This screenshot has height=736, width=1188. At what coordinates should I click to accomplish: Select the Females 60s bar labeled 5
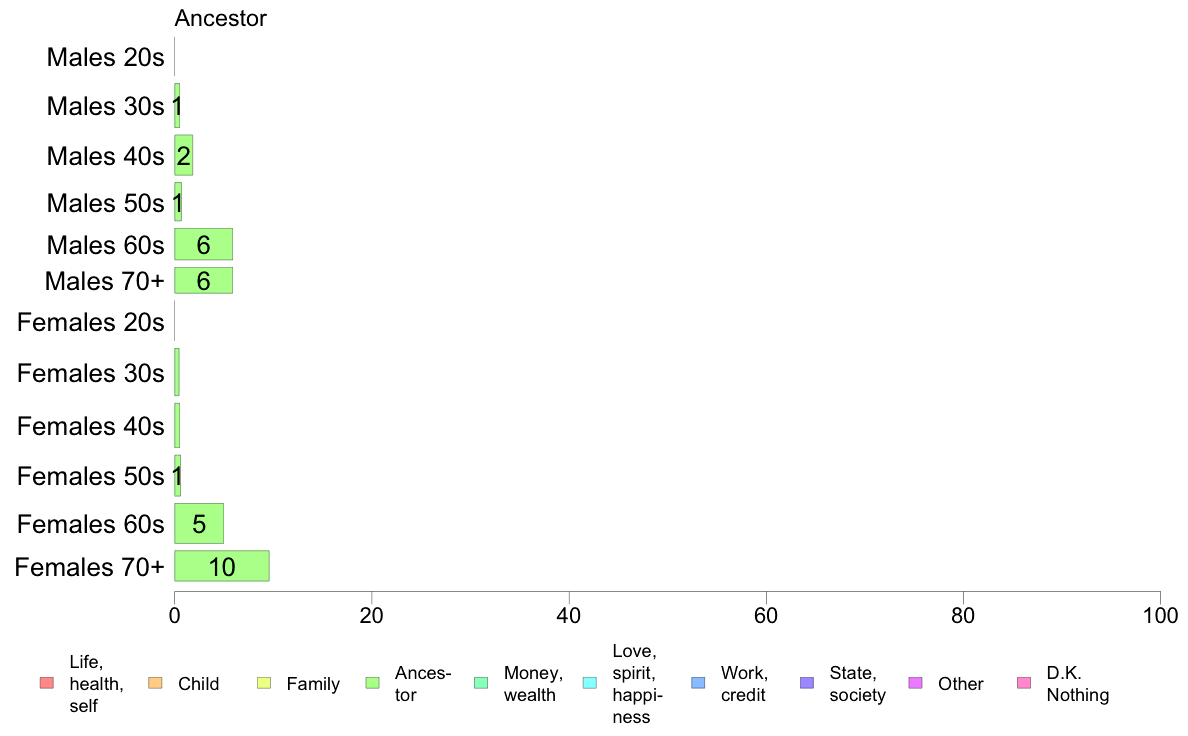click(199, 523)
